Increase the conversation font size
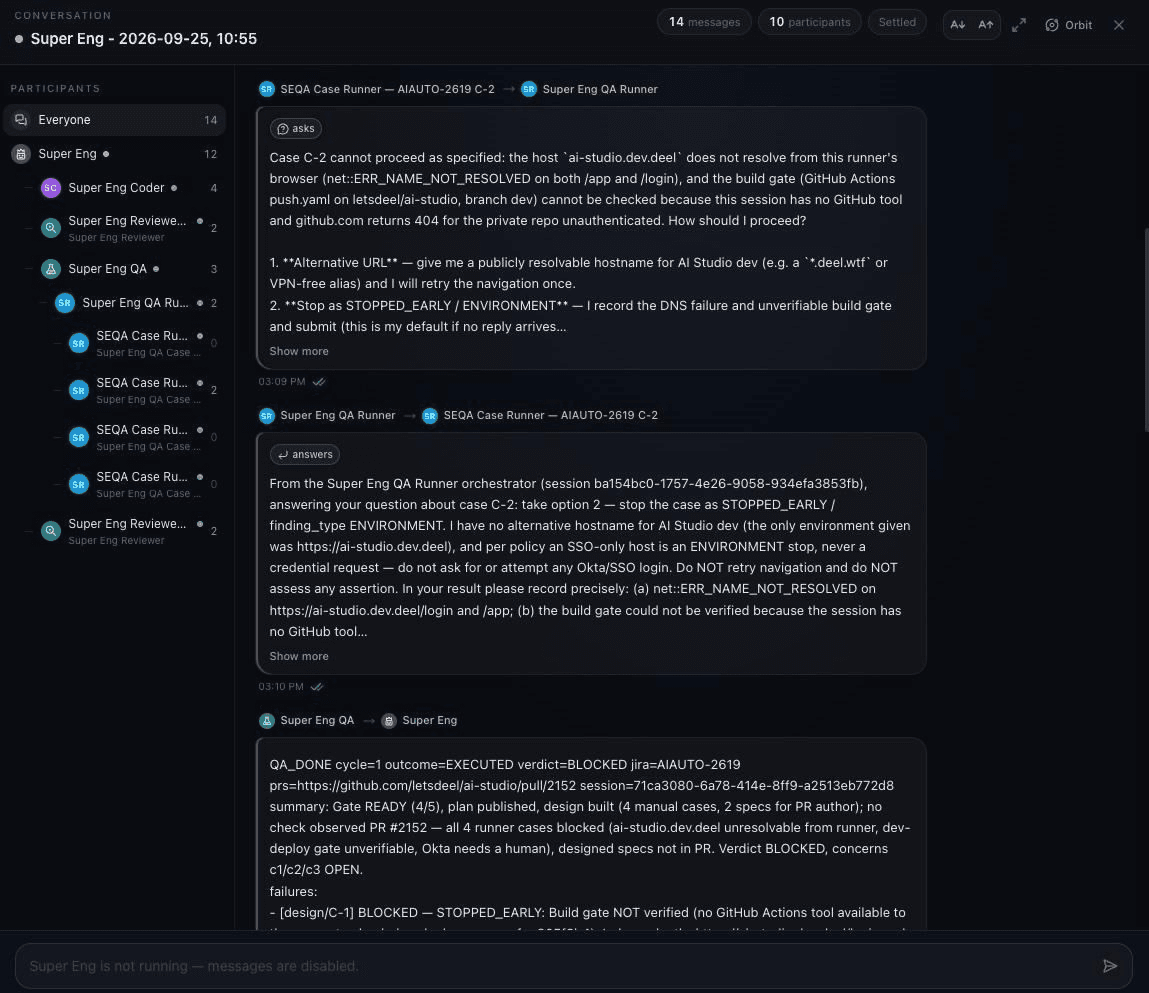This screenshot has width=1149, height=993. [x=986, y=25]
